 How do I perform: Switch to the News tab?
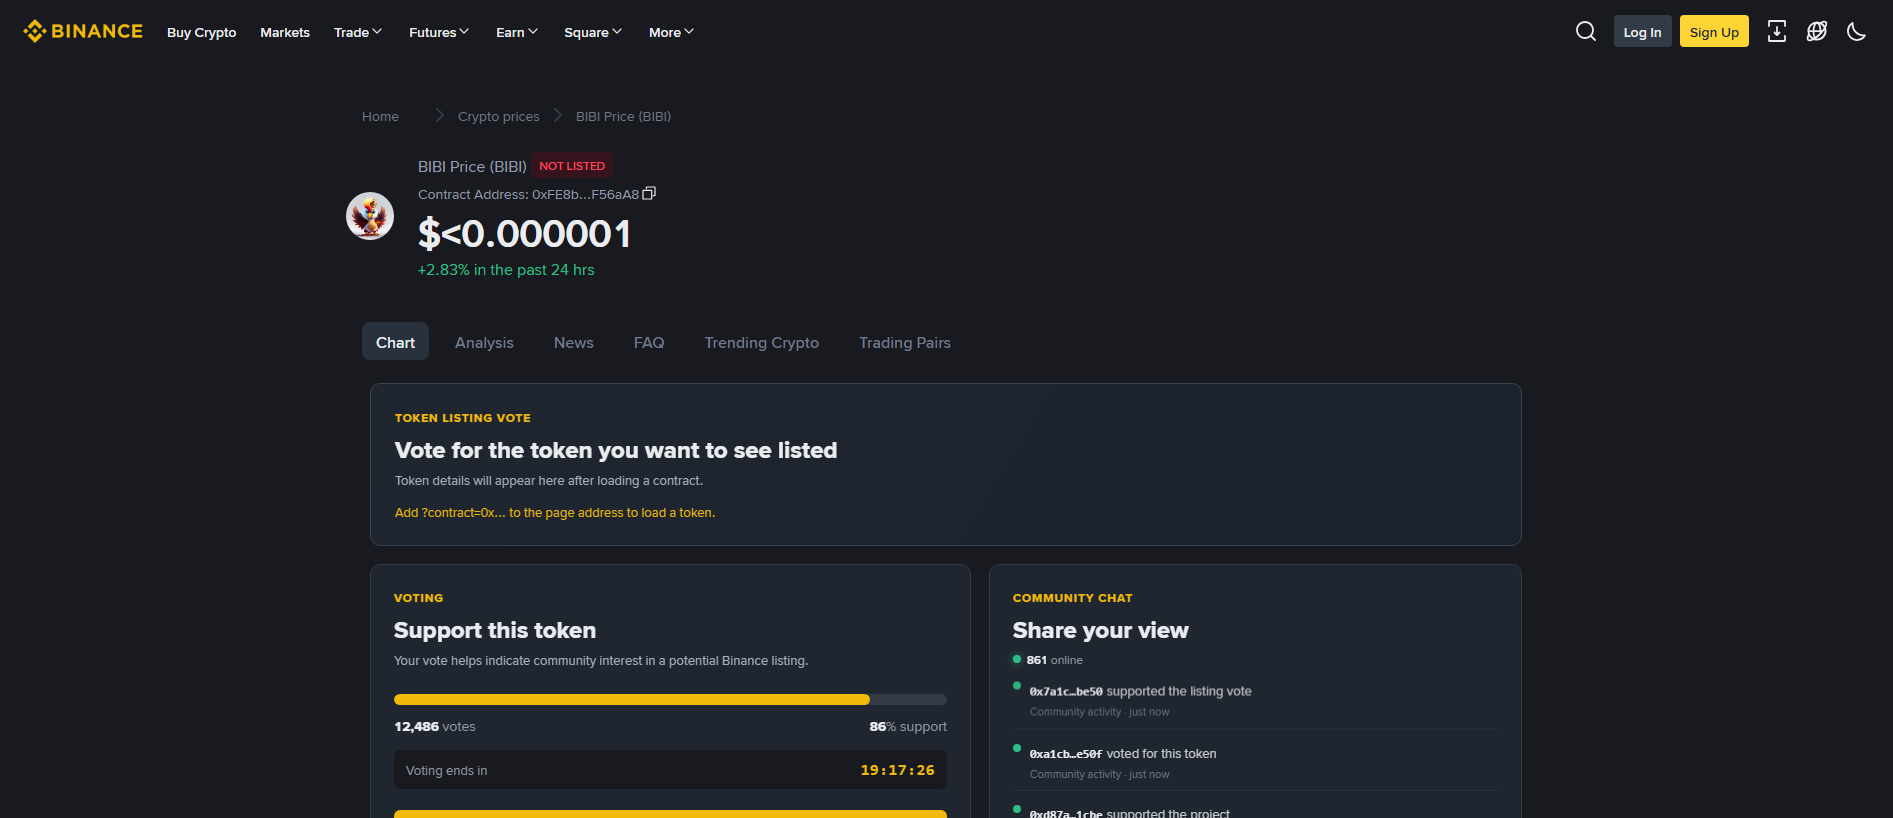pyautogui.click(x=574, y=342)
